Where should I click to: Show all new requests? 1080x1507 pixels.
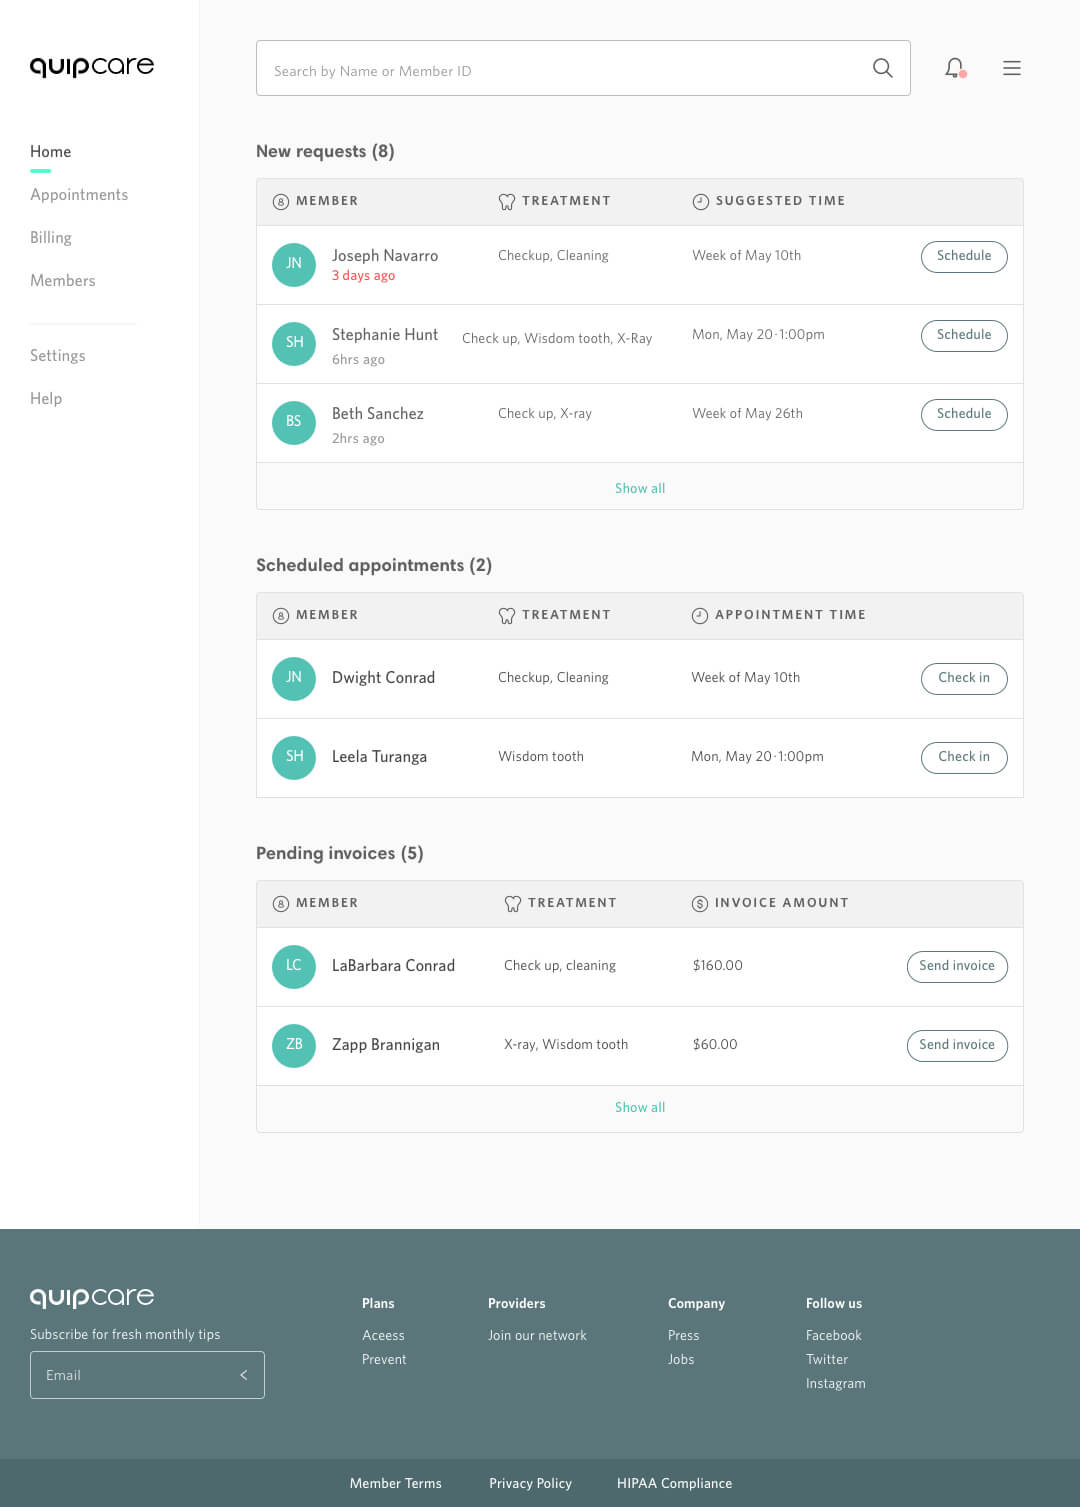pos(640,488)
